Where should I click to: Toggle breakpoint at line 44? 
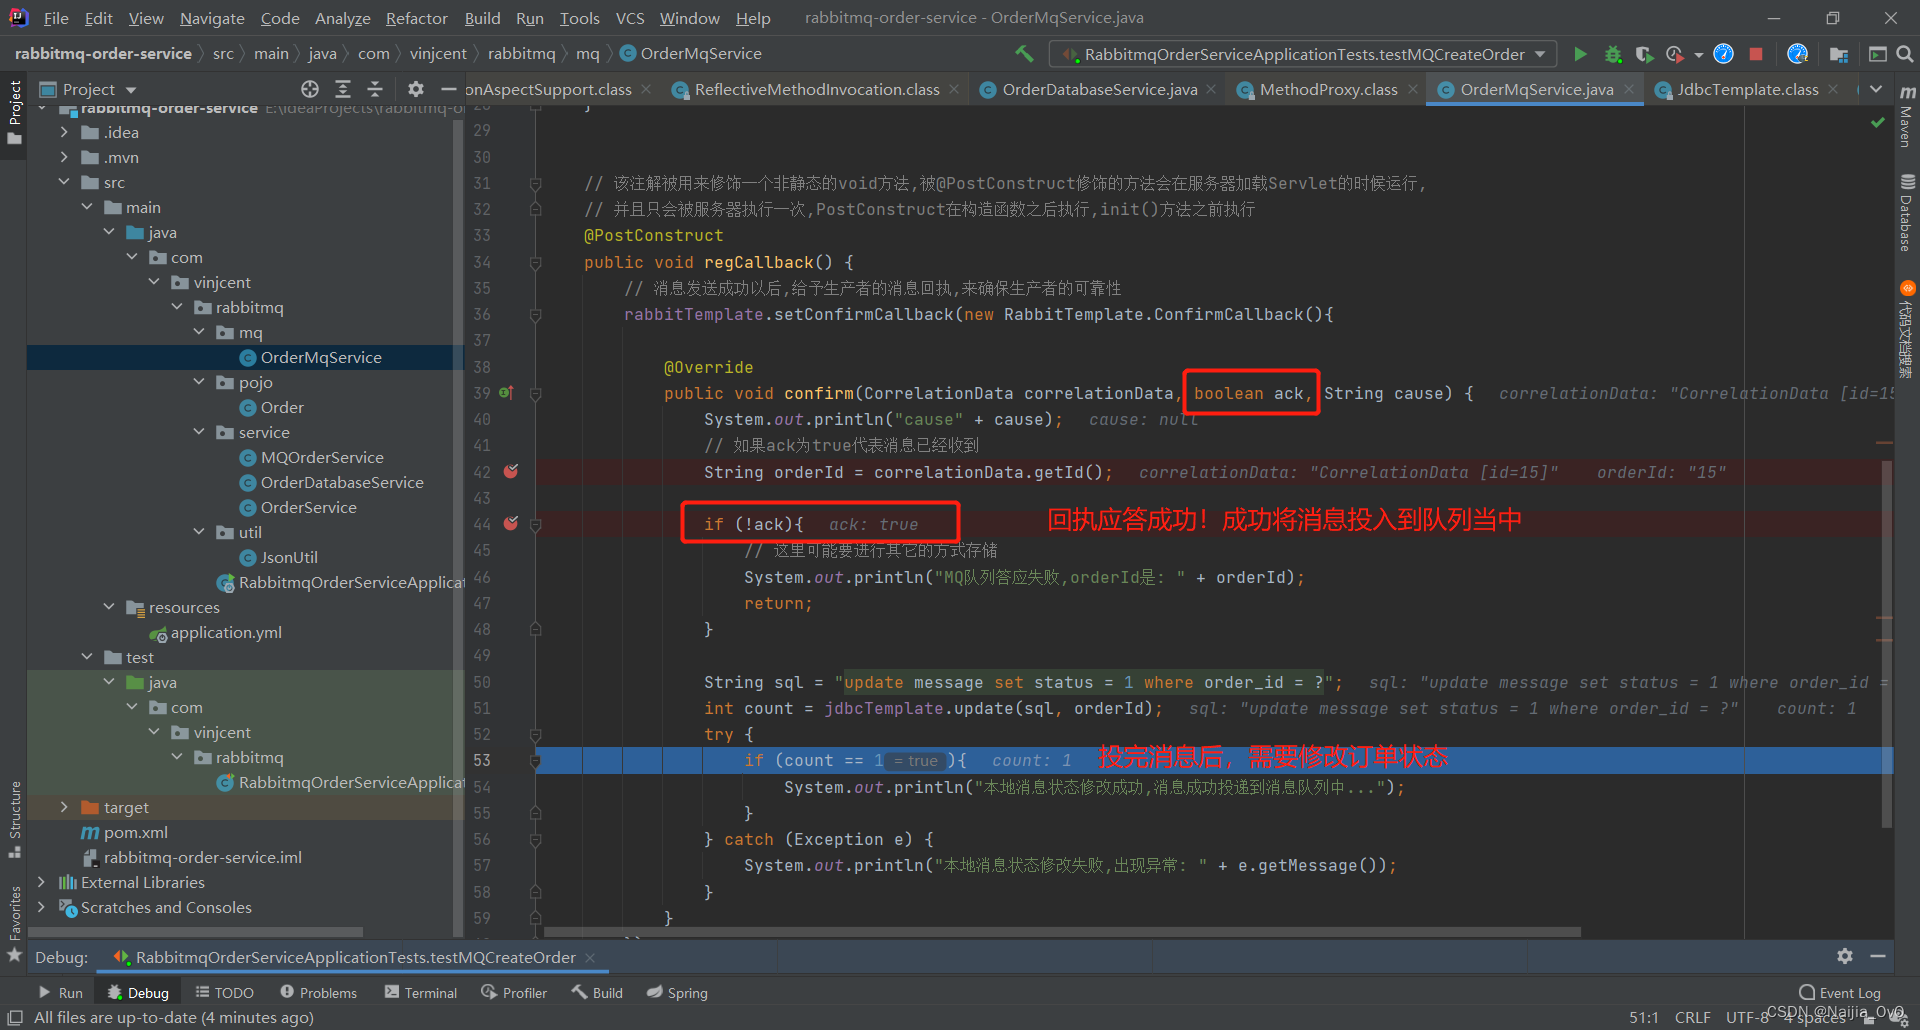point(511,523)
